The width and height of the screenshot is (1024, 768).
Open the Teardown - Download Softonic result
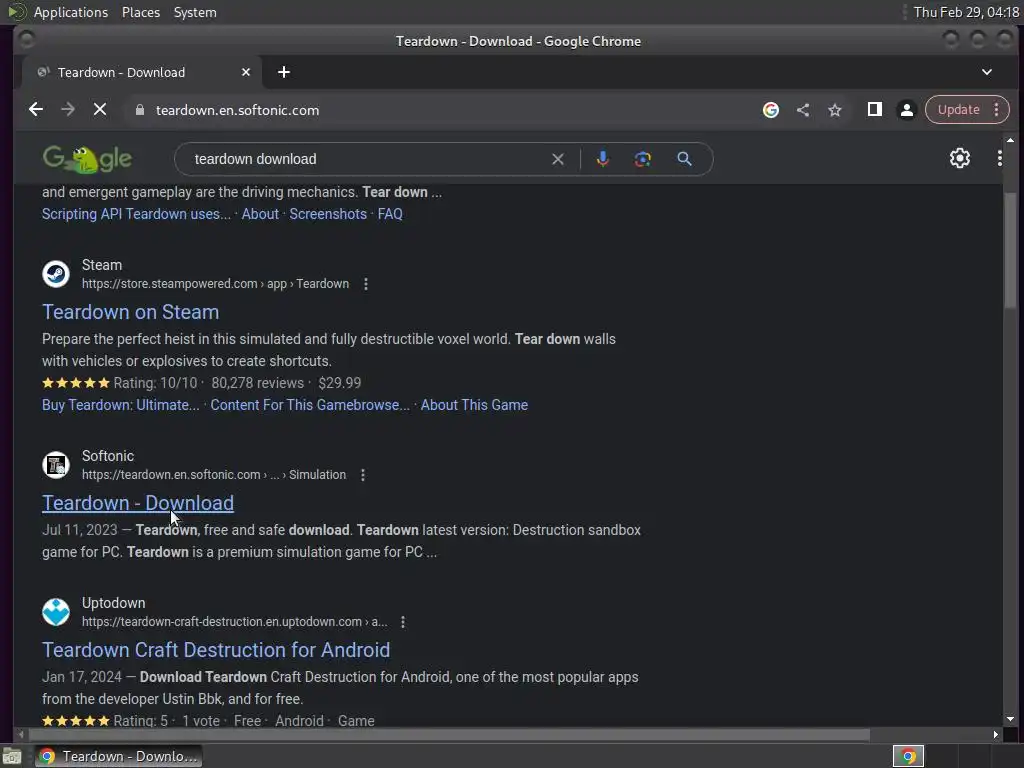[138, 503]
